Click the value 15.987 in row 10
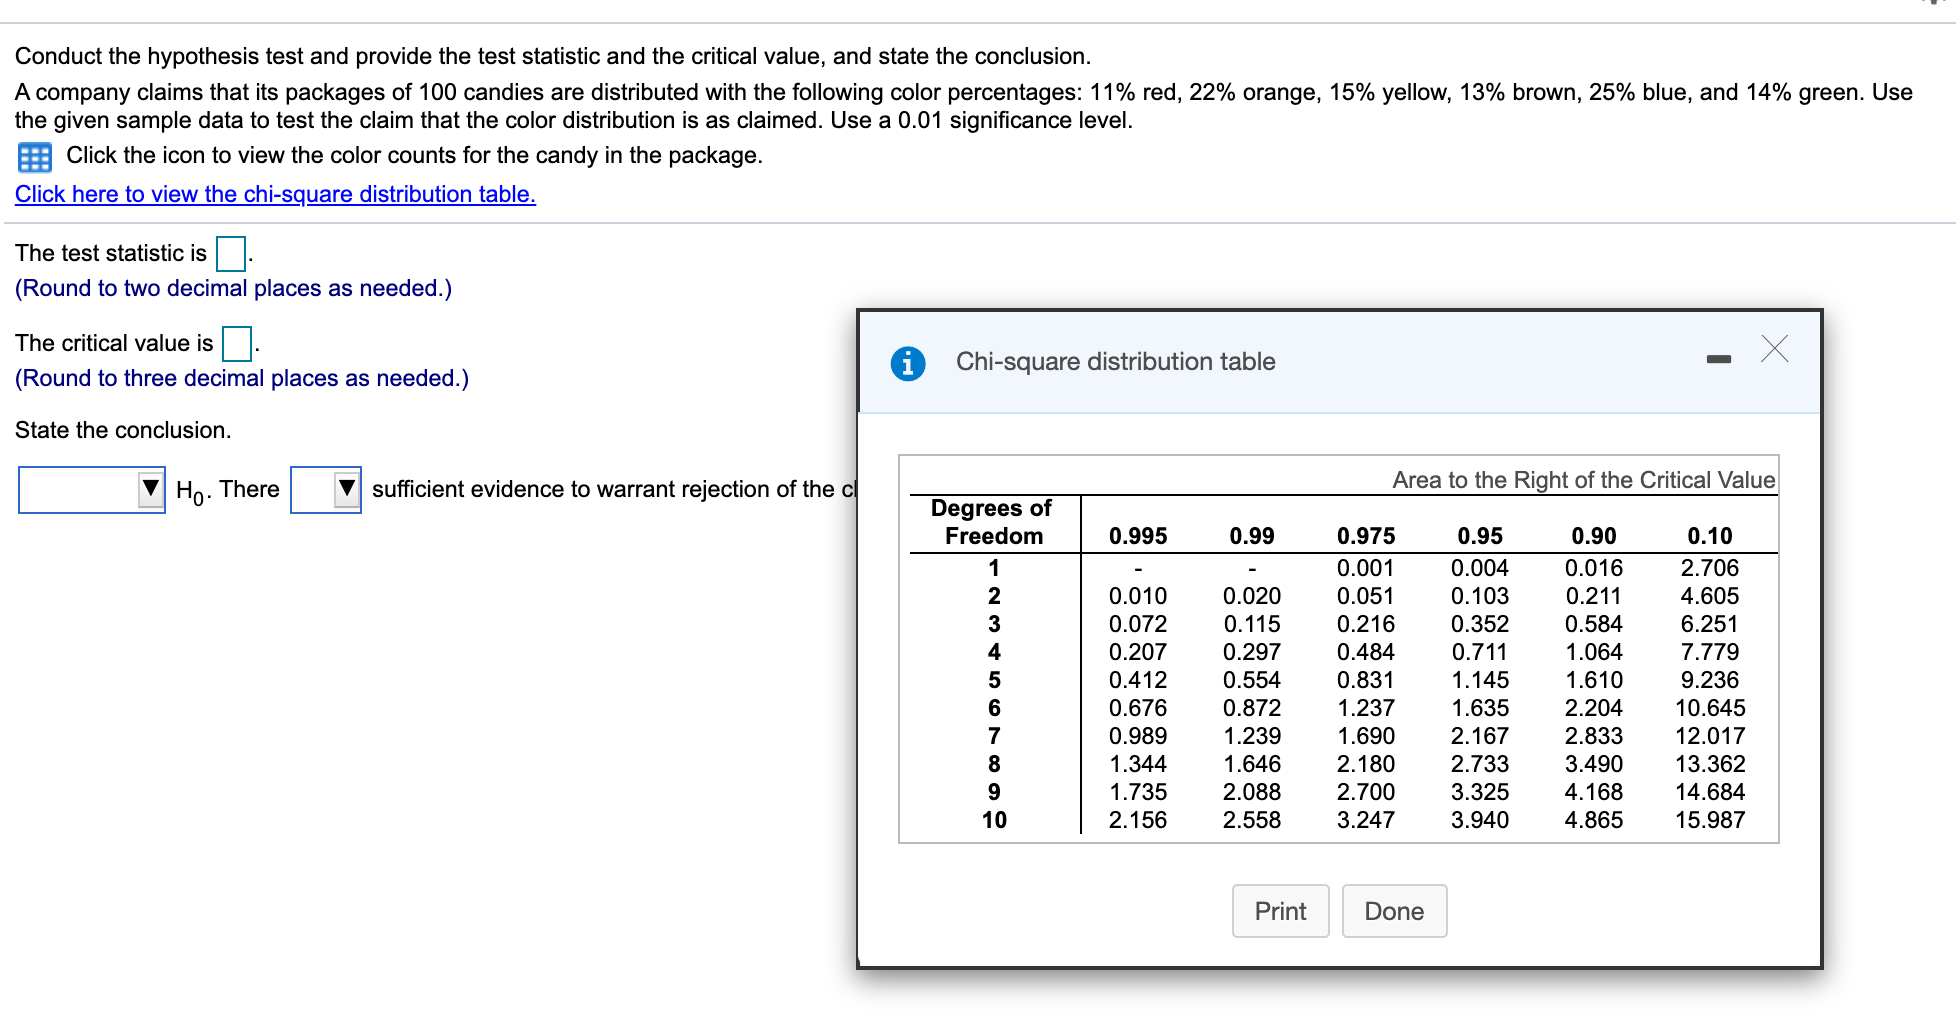The width and height of the screenshot is (1956, 1010). point(1710,820)
